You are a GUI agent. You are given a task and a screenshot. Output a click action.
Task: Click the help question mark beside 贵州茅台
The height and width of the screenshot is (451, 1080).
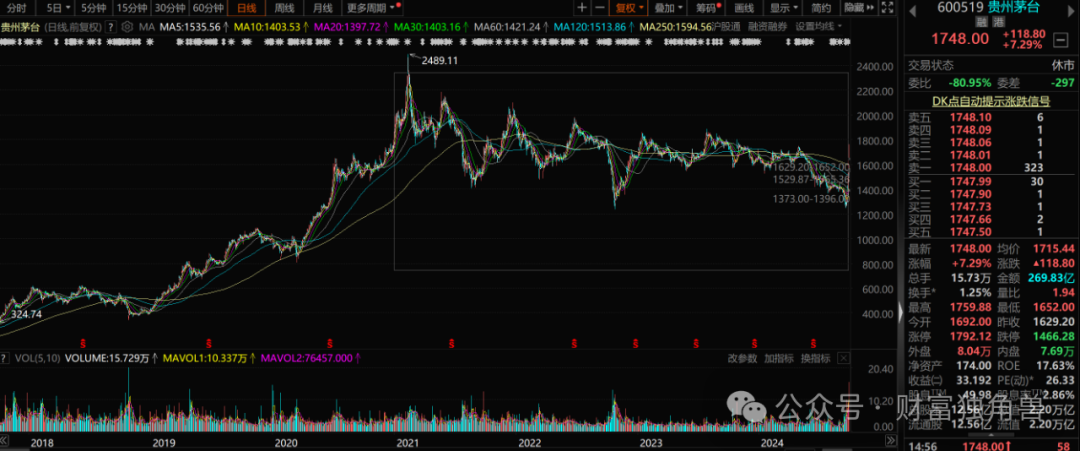tap(112, 27)
